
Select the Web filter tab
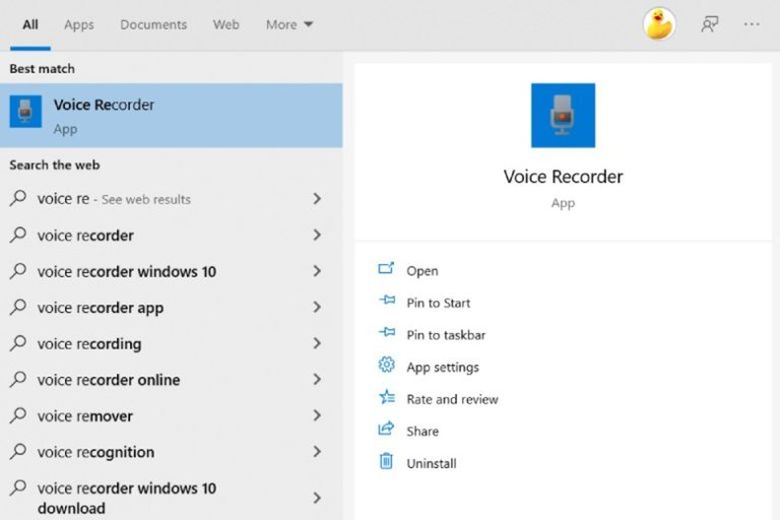(x=226, y=24)
